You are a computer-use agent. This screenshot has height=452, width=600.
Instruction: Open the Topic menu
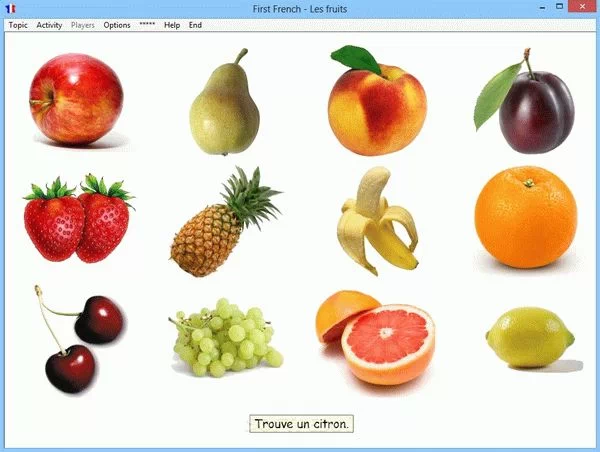18,25
